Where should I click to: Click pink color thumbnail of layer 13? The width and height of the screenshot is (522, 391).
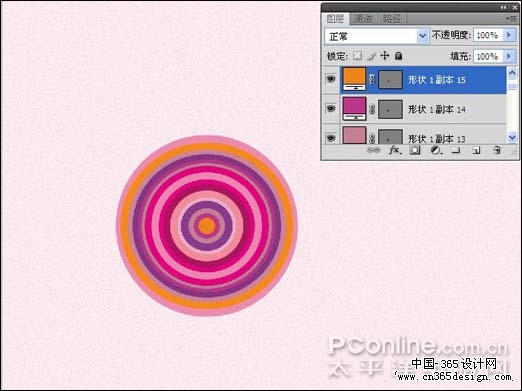pyautogui.click(x=354, y=135)
